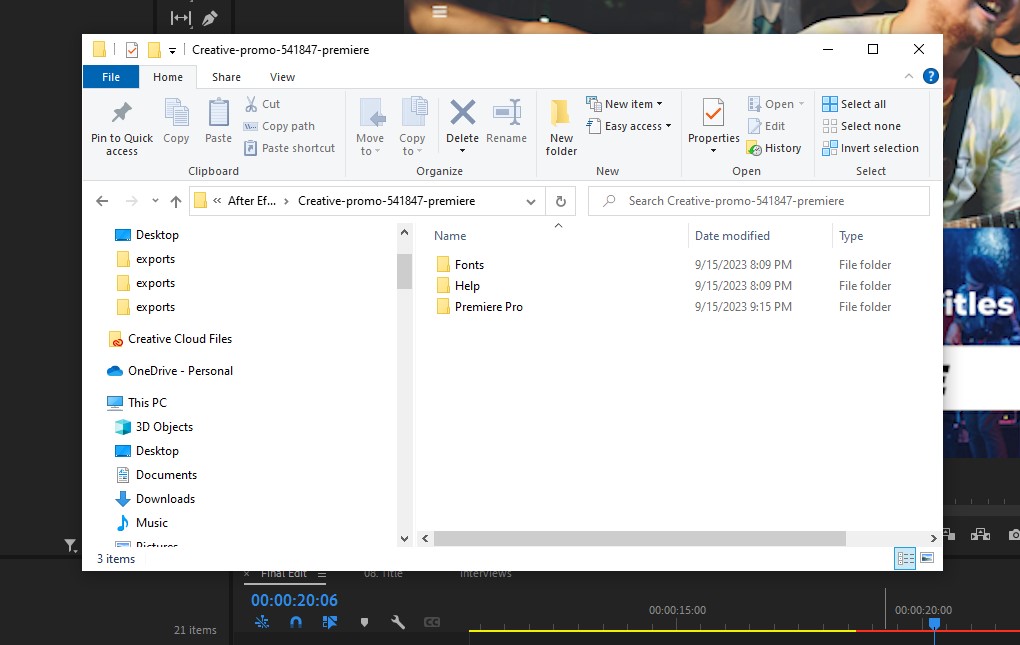
Task: Open the New item dropdown
Action: [624, 104]
